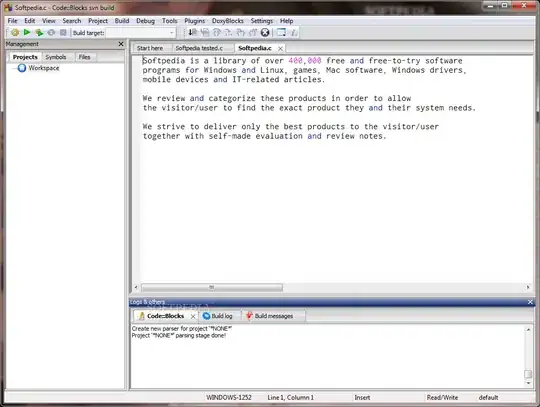
Task: Open the Debug menu
Action: 145,21
